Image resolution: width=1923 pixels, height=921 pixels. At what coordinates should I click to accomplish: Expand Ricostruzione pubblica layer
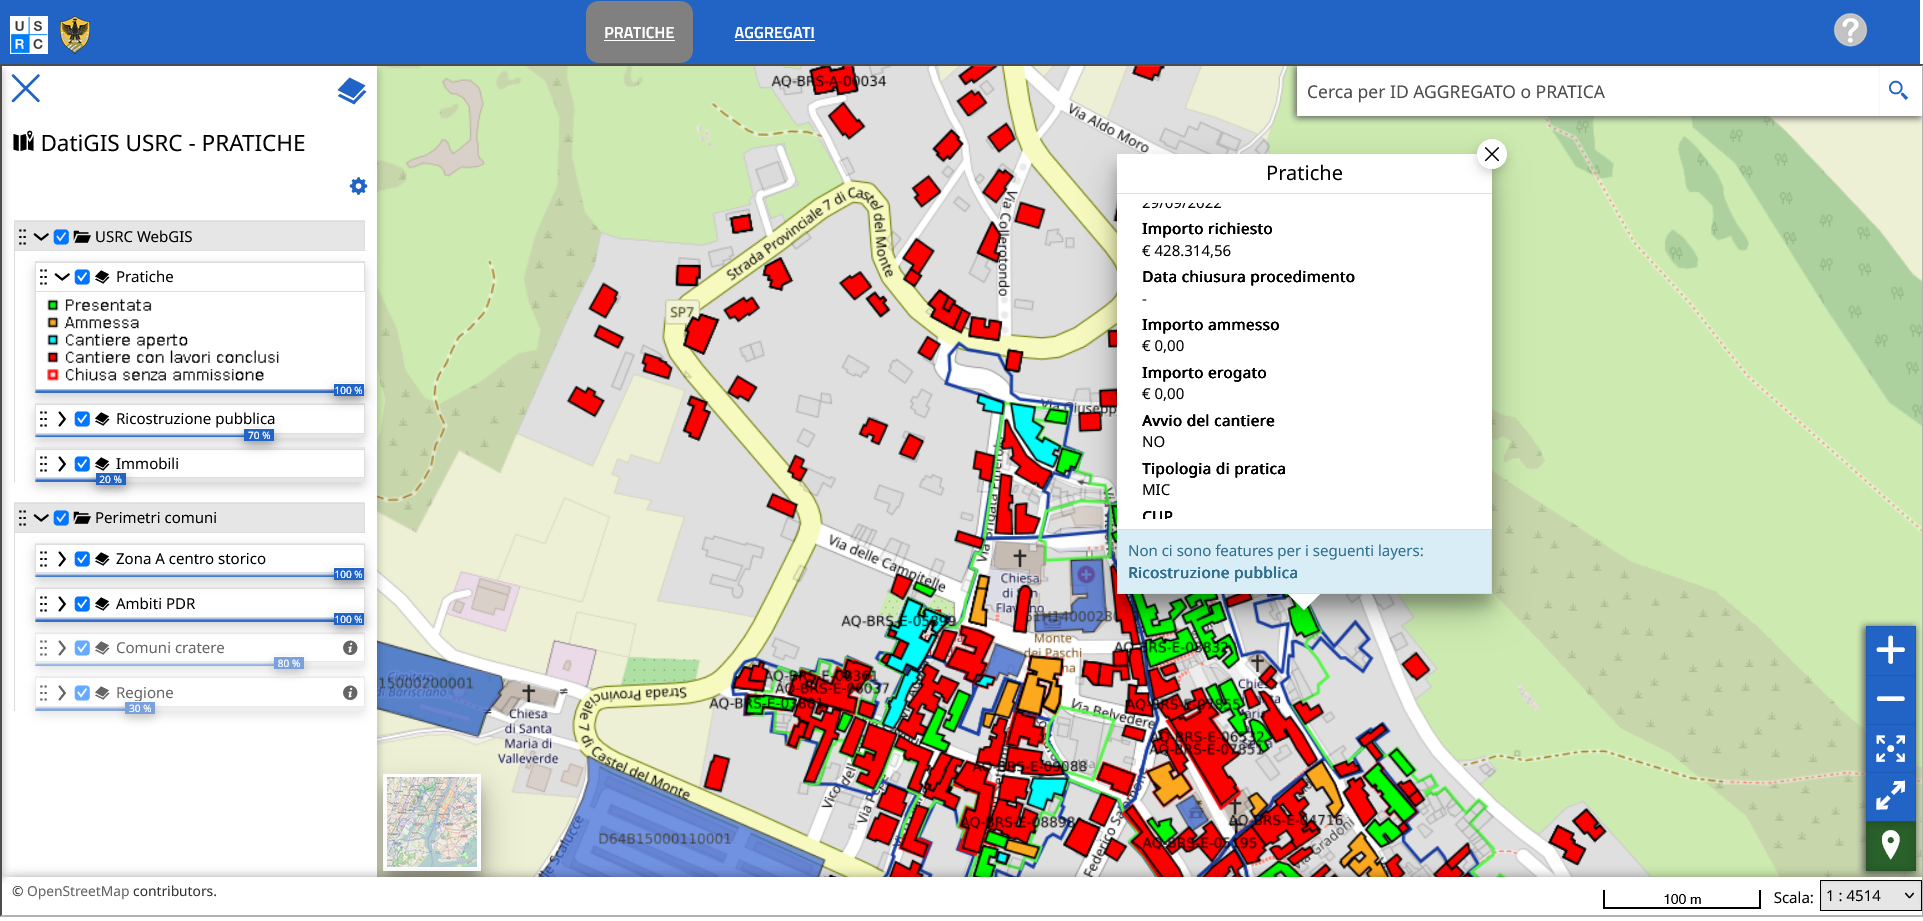coord(62,419)
